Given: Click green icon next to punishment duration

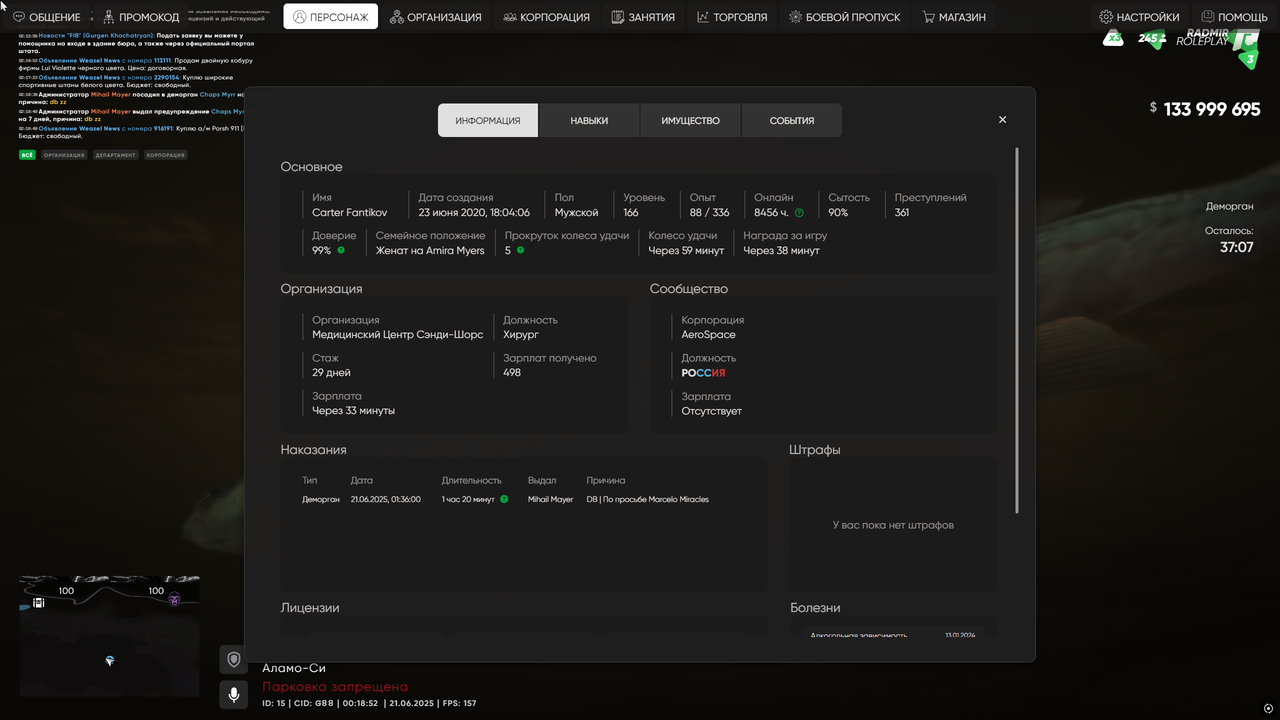Looking at the screenshot, I should 504,499.
